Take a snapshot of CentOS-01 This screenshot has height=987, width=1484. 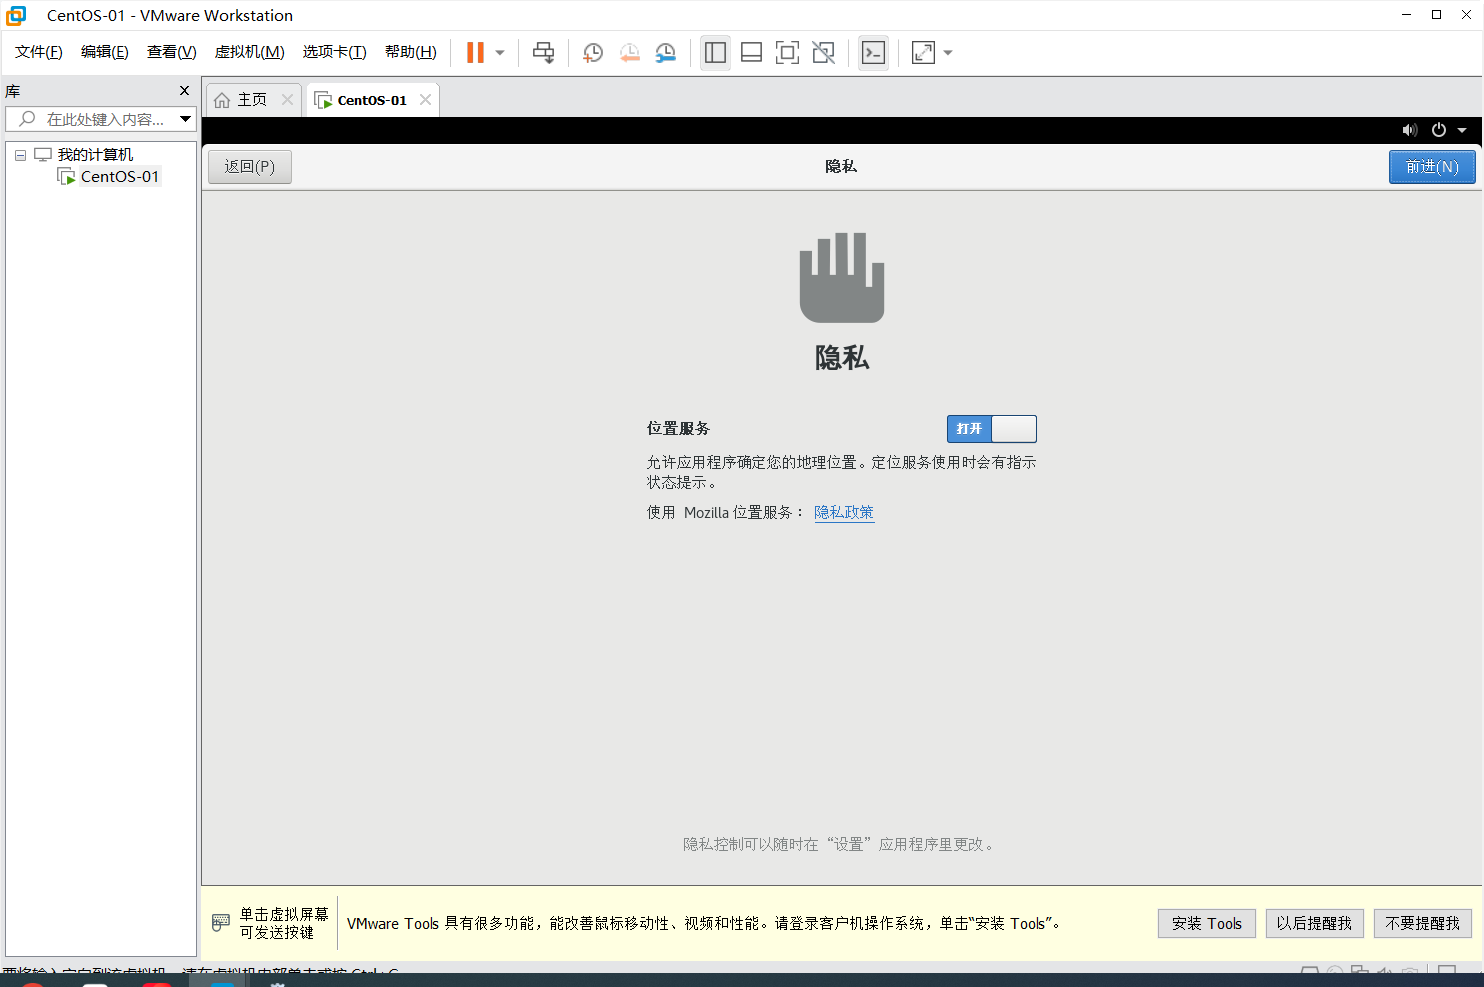coord(592,52)
